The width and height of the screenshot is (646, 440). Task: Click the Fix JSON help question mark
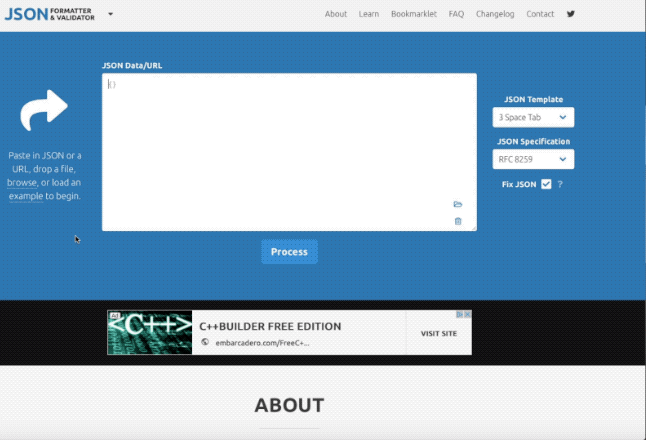tap(560, 184)
